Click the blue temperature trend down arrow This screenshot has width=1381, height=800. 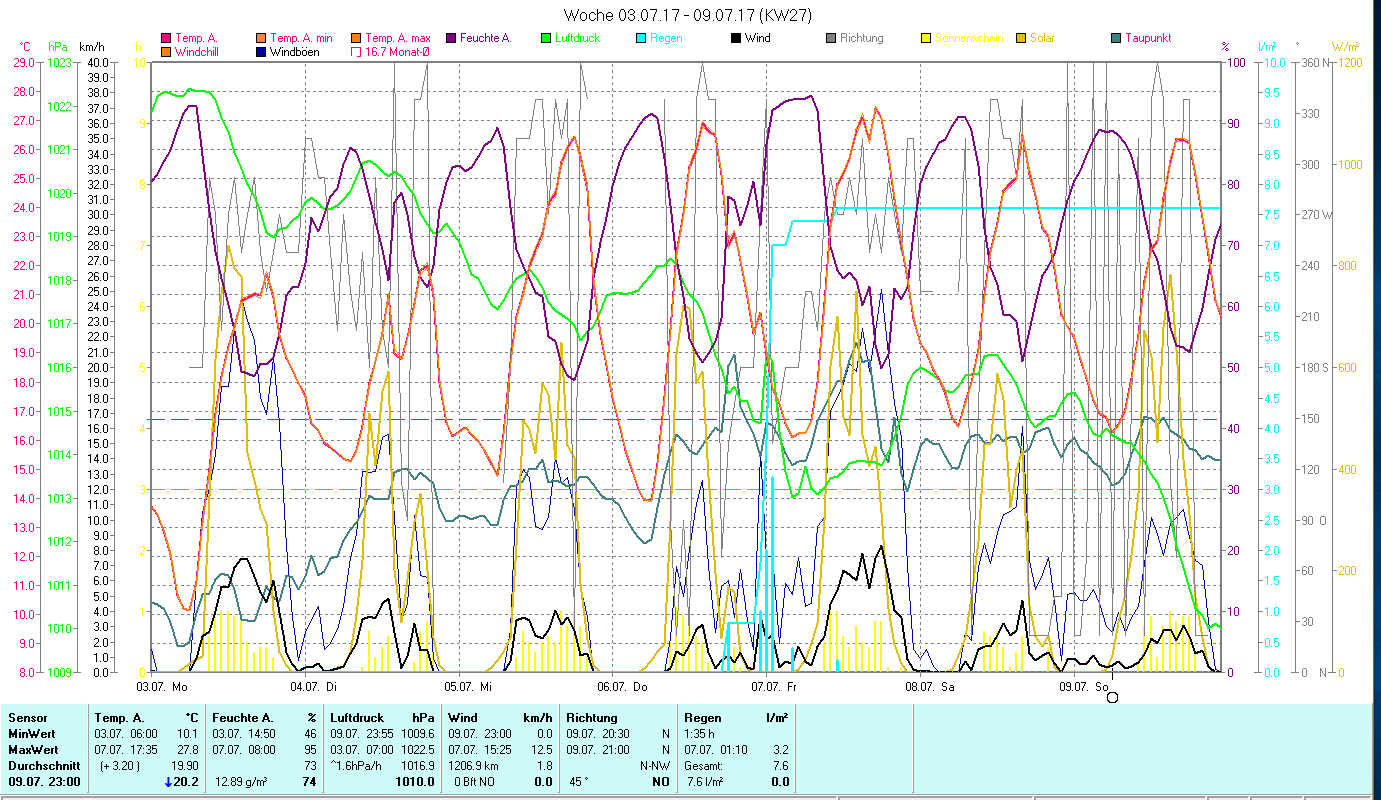pyautogui.click(x=168, y=782)
